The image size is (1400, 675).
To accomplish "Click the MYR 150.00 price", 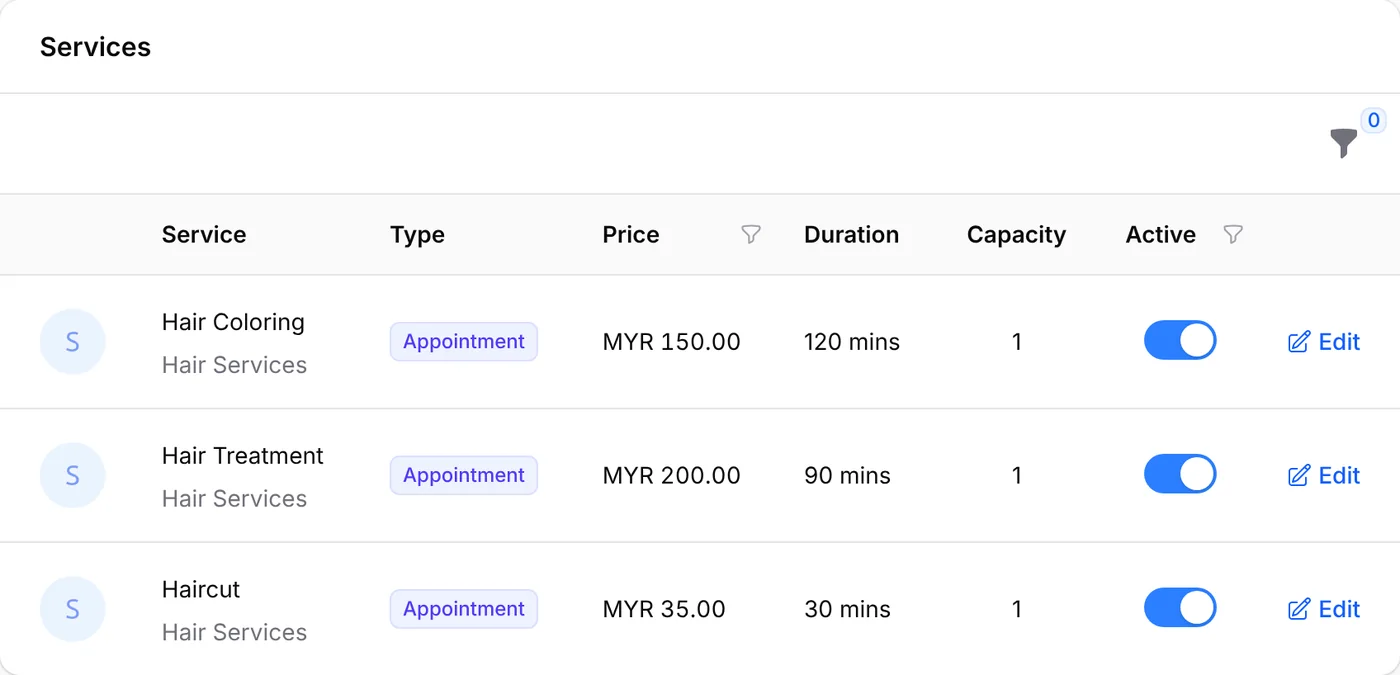I will coord(672,342).
